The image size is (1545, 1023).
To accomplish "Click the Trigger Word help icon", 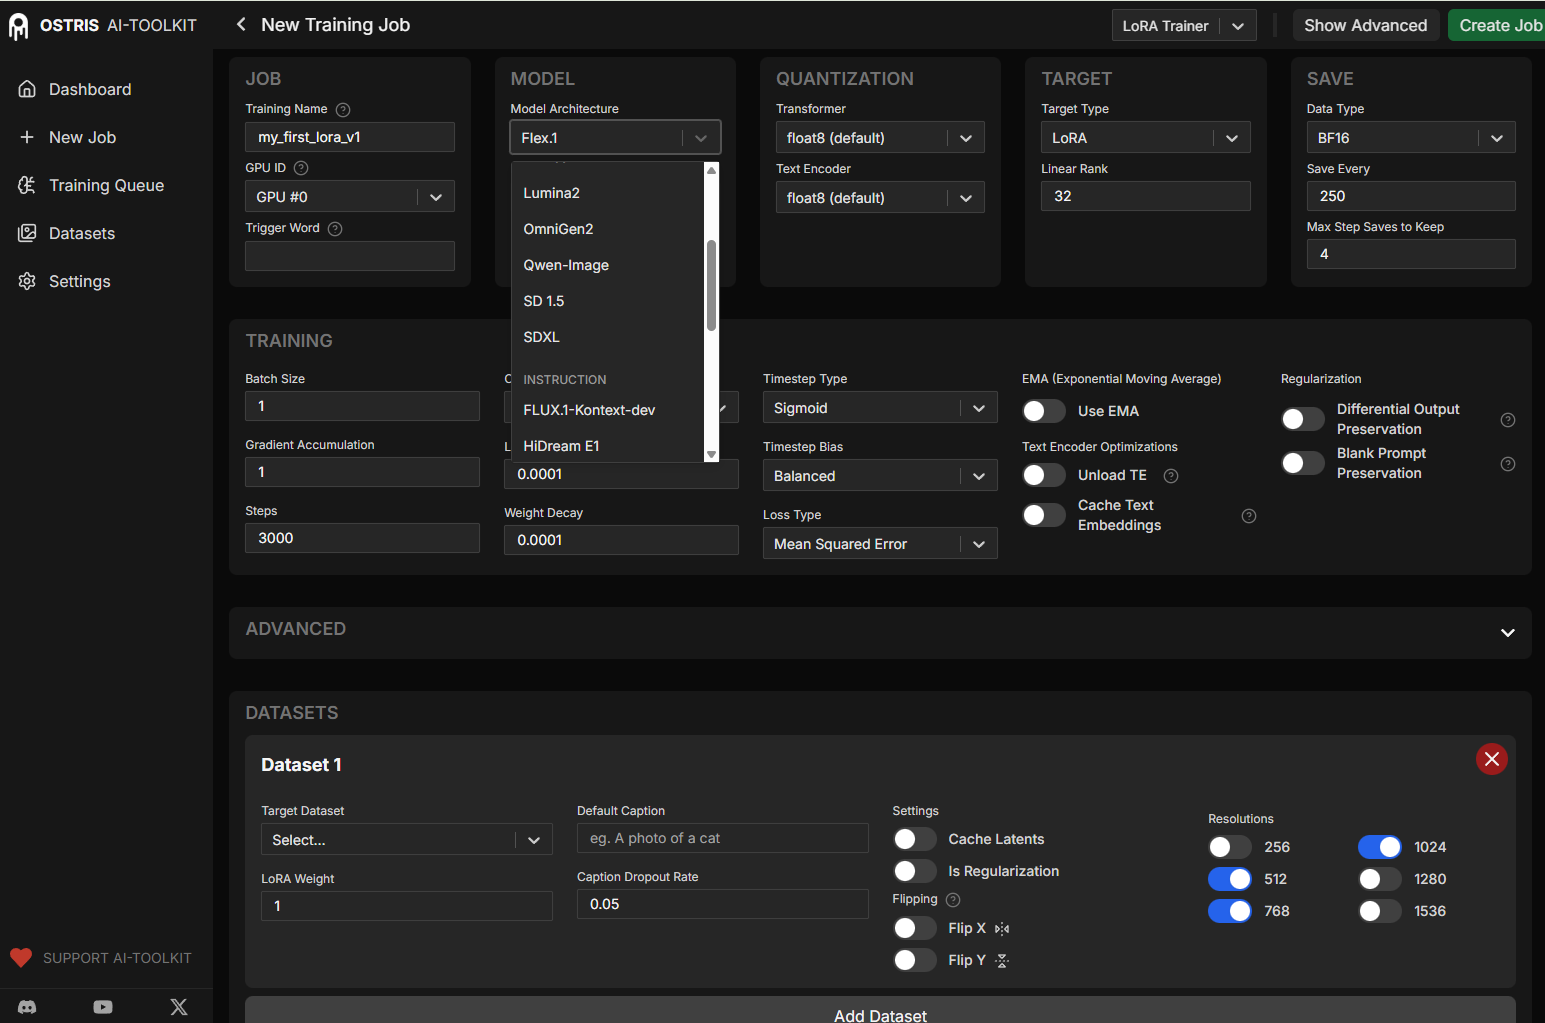I will pyautogui.click(x=335, y=229).
